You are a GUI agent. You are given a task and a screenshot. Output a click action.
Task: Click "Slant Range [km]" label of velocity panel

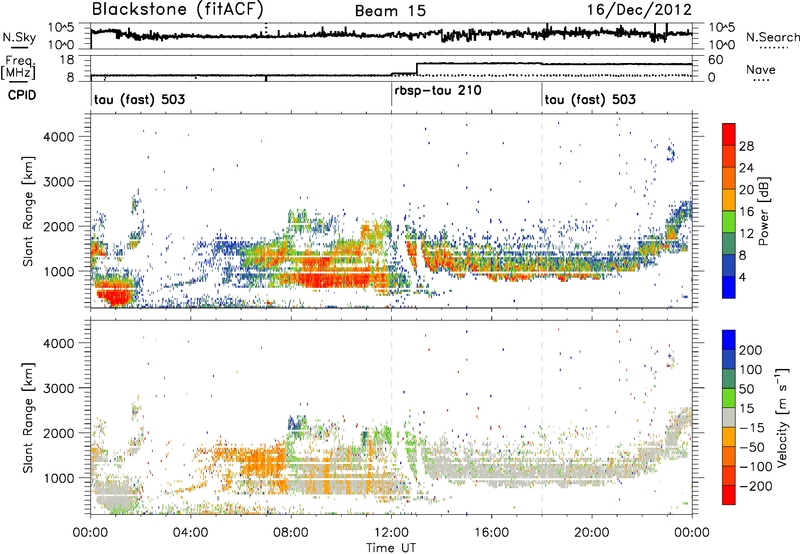pyautogui.click(x=28, y=417)
